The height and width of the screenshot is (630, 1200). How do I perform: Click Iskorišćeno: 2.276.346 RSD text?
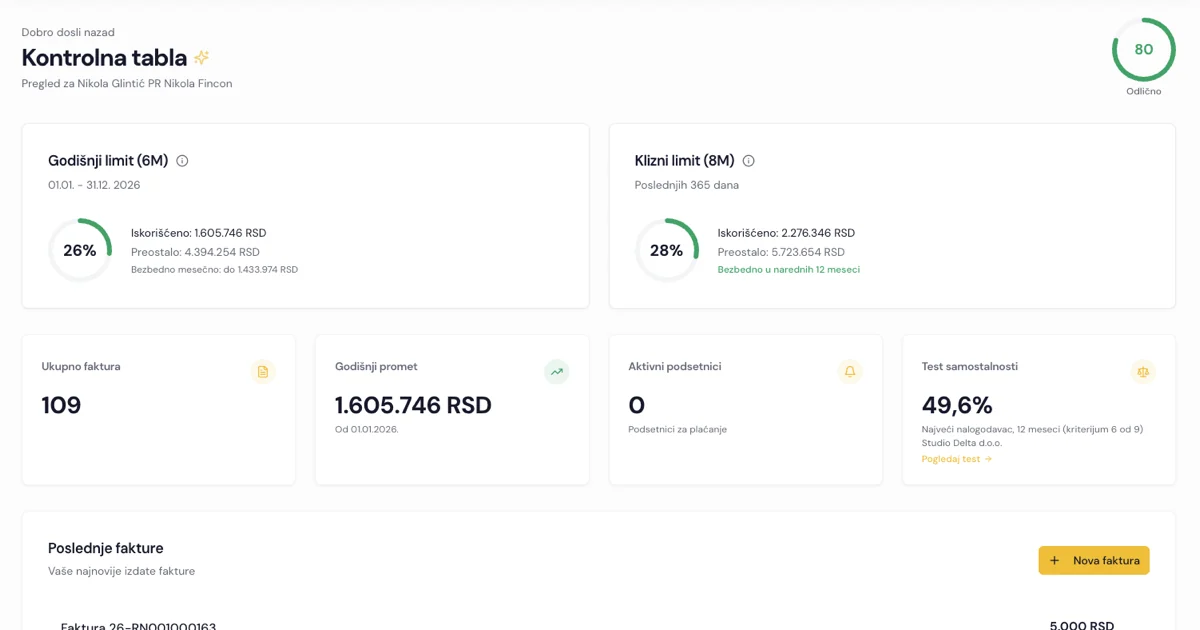click(x=786, y=233)
